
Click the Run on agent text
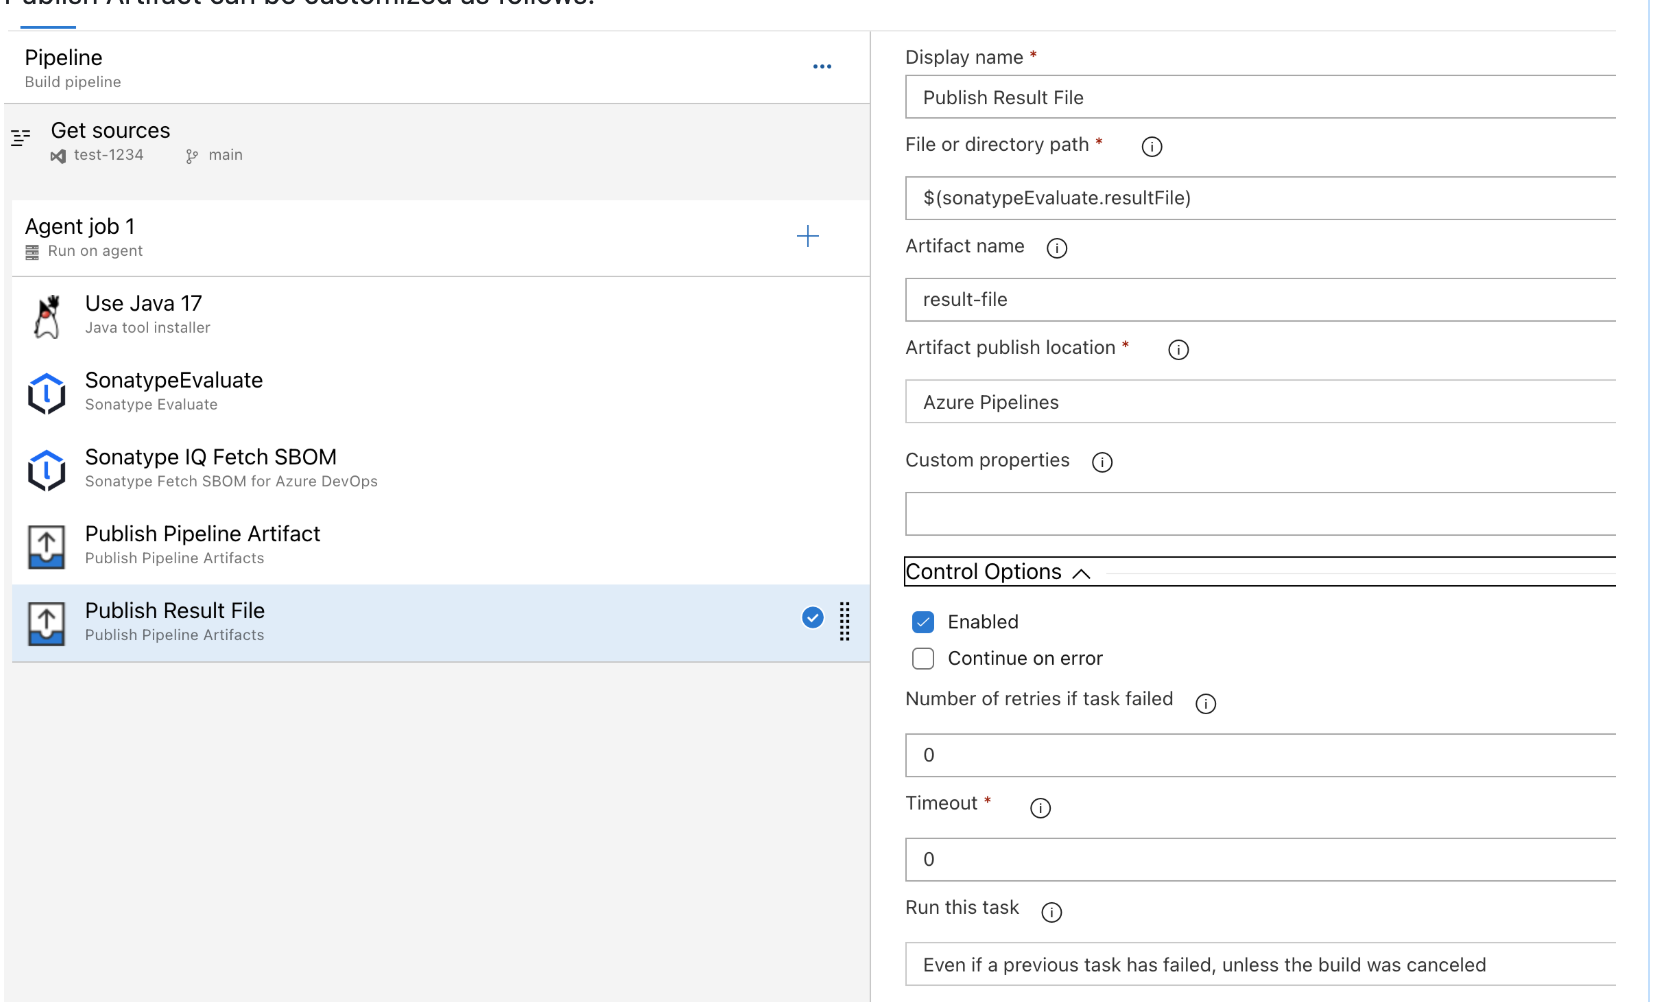point(95,251)
